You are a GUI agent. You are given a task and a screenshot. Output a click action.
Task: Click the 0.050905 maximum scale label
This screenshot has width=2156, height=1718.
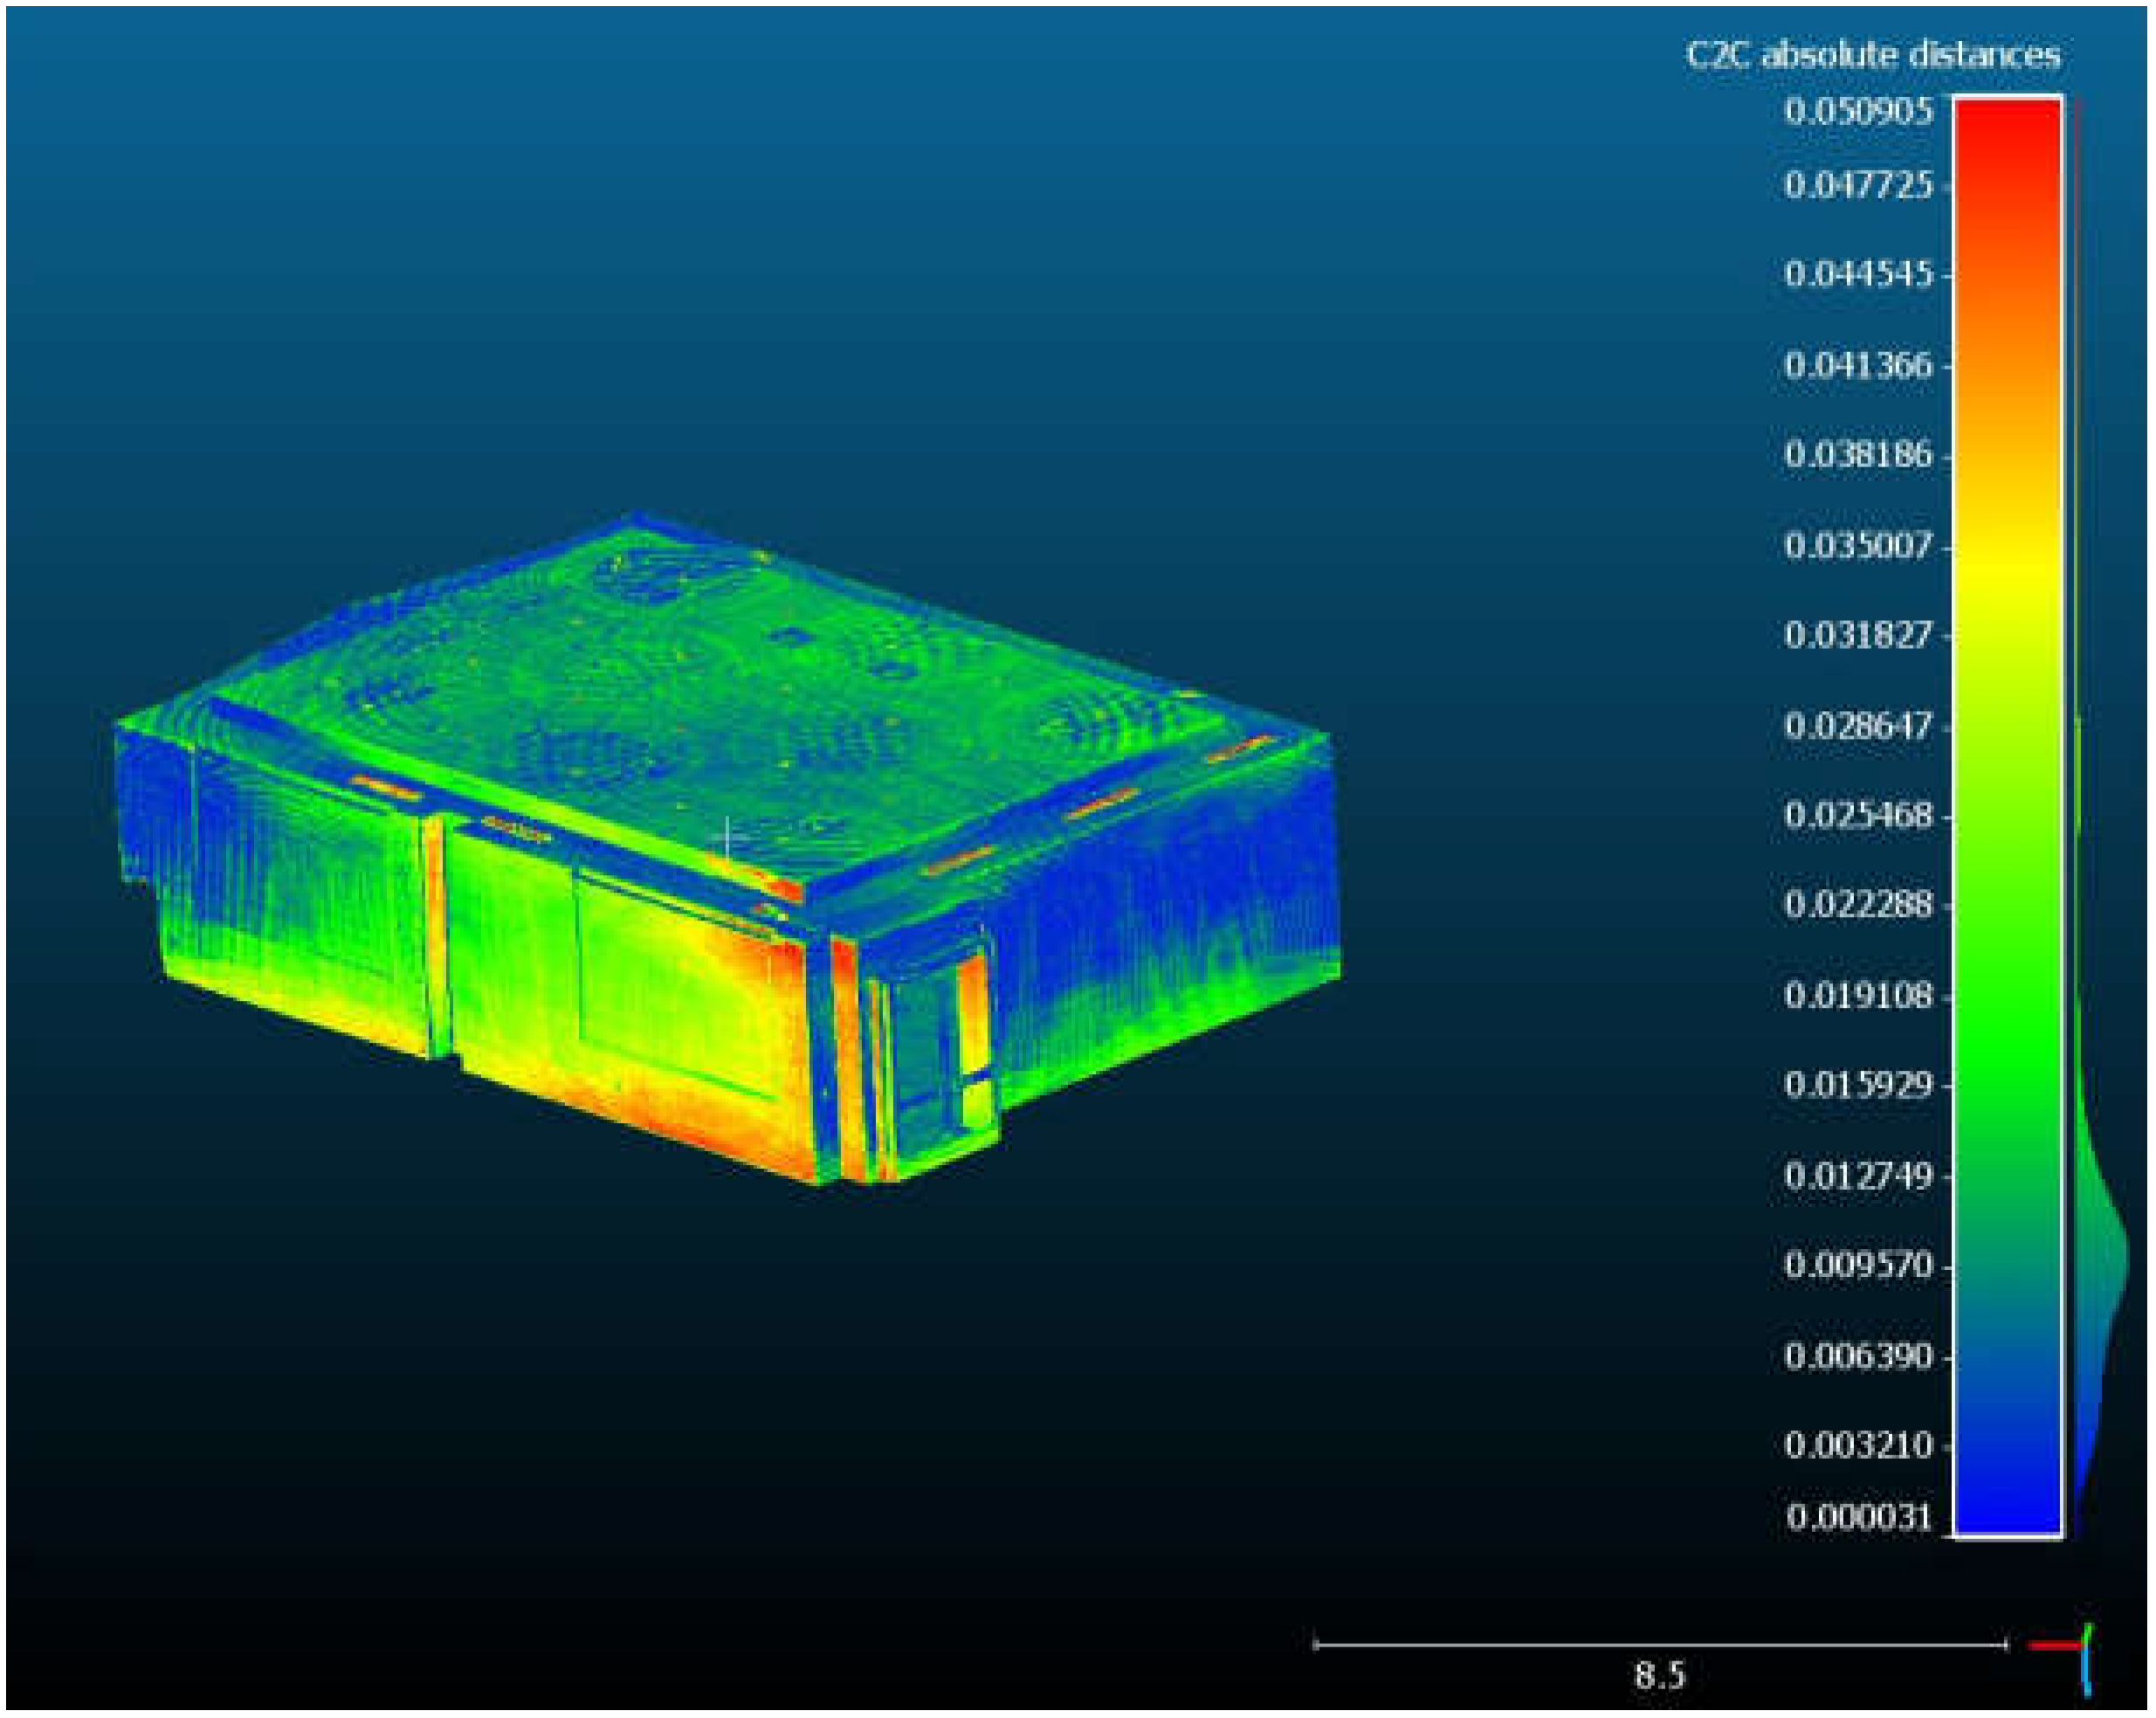tap(1858, 110)
